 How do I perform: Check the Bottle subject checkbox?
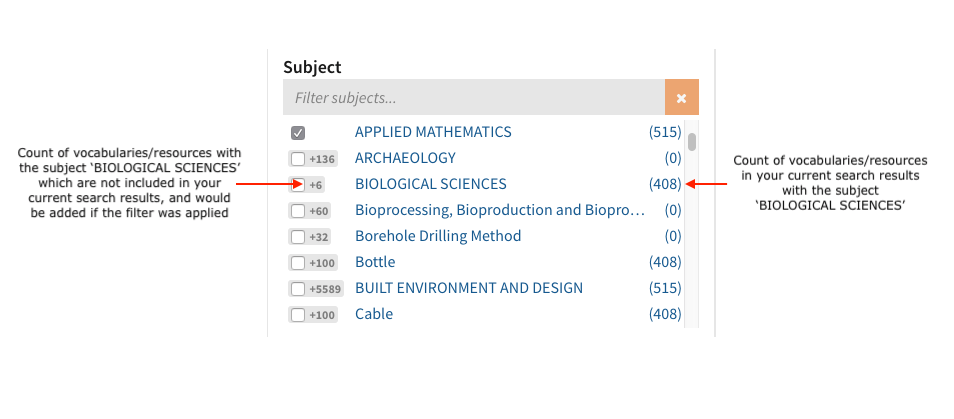298,263
